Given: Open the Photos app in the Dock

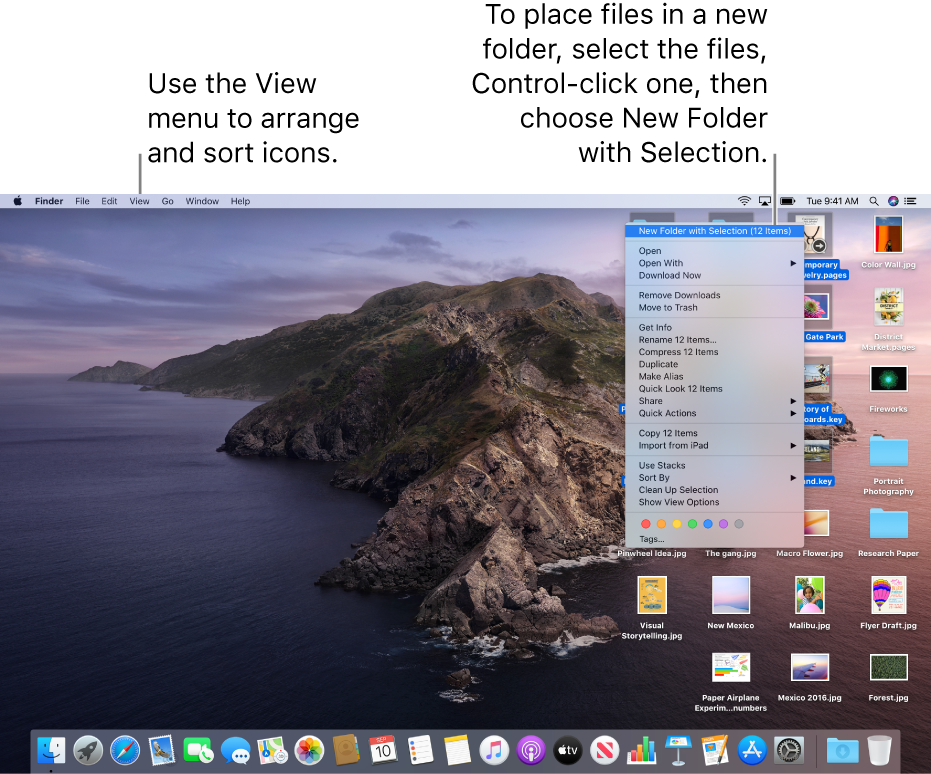Looking at the screenshot, I should tap(309, 749).
